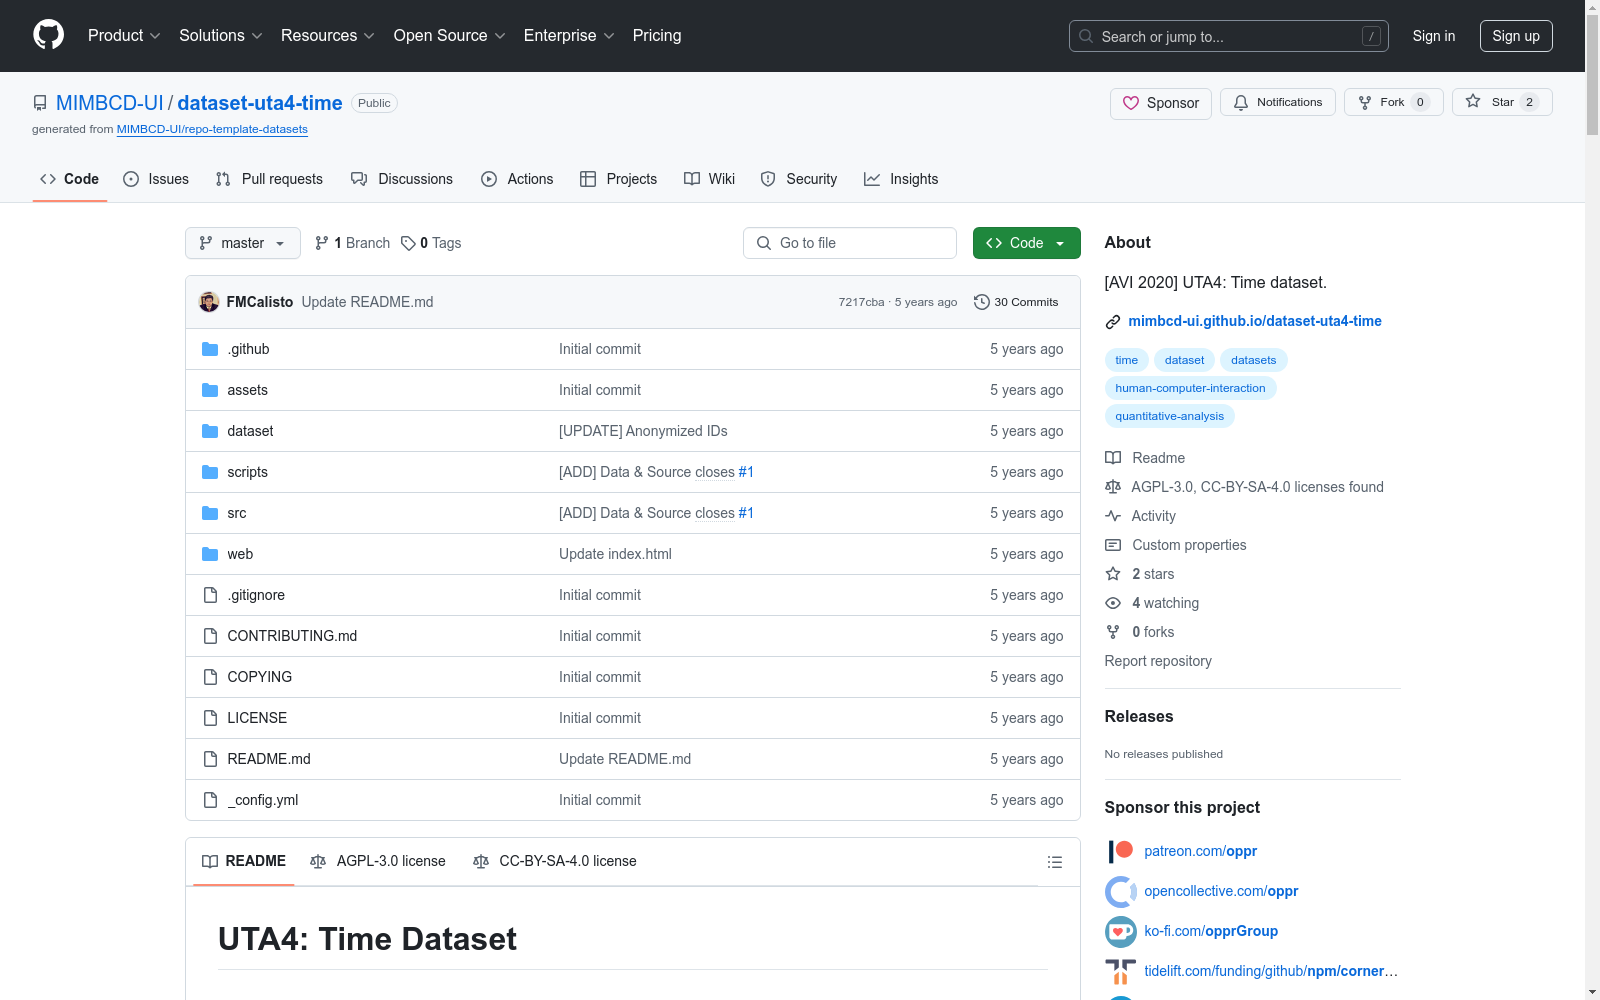
Task: Open the MIMBCD-UI/repo-template-datasets link
Action: [212, 129]
